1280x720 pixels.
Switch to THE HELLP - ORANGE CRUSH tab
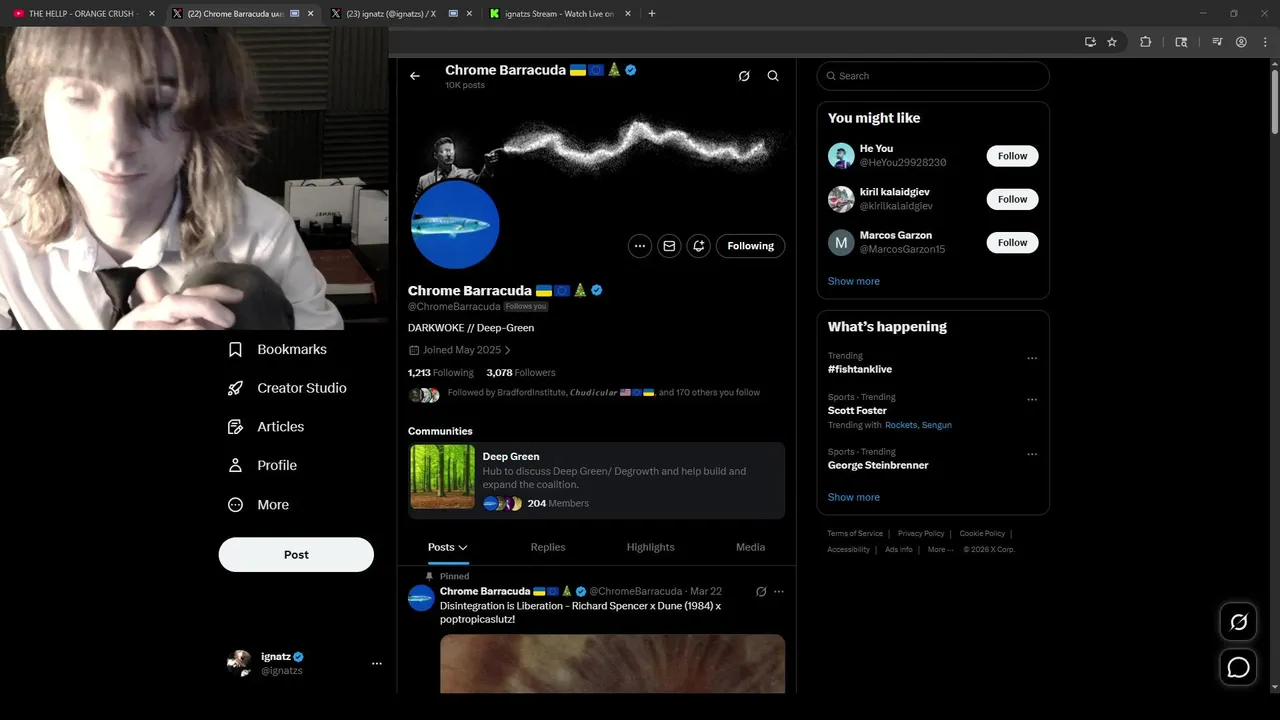pos(84,14)
